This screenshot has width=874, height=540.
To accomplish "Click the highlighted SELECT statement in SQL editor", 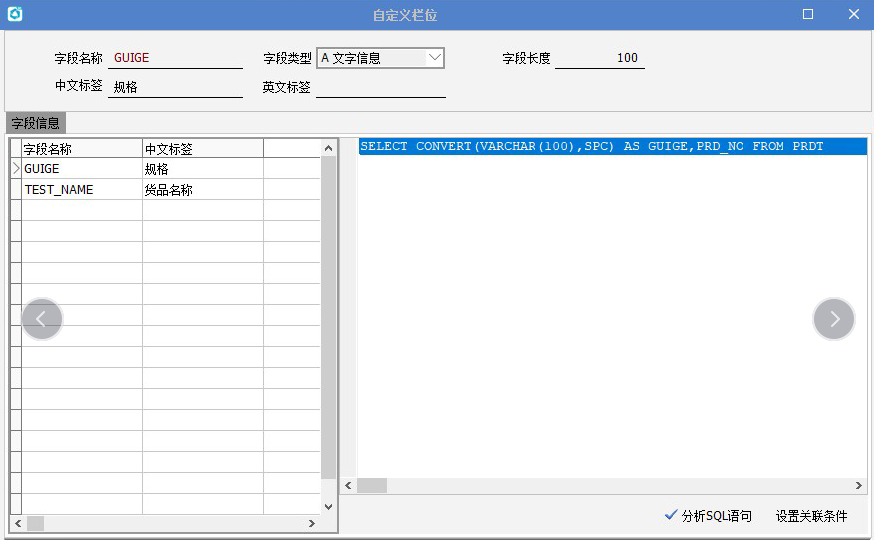I will pyautogui.click(x=591, y=146).
